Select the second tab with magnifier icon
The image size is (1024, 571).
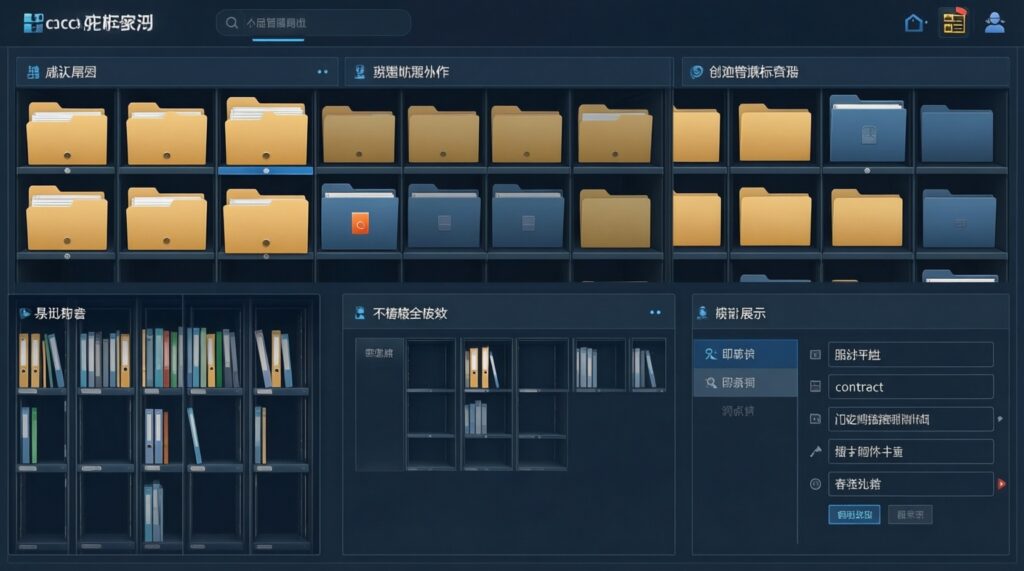coord(744,383)
